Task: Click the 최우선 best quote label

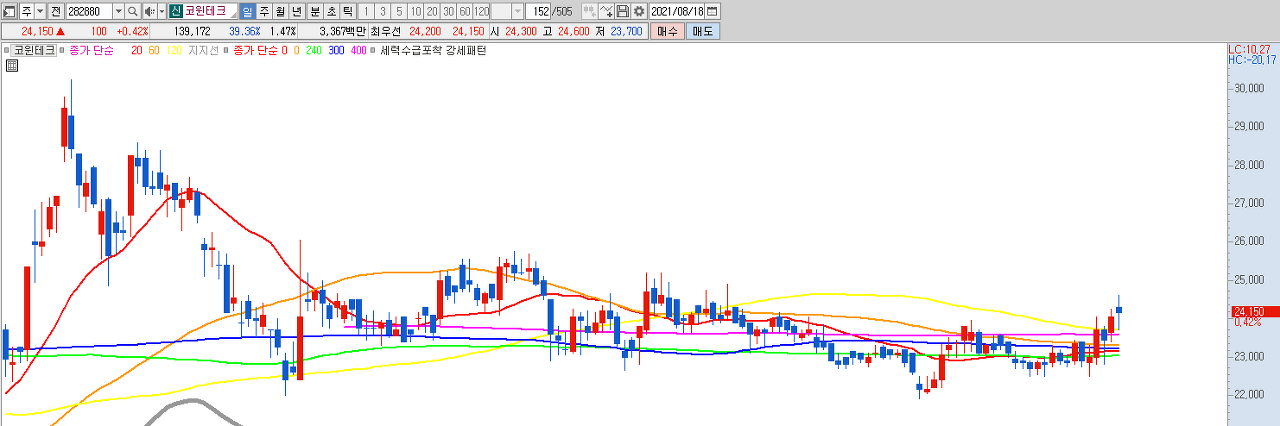Action: coord(386,31)
